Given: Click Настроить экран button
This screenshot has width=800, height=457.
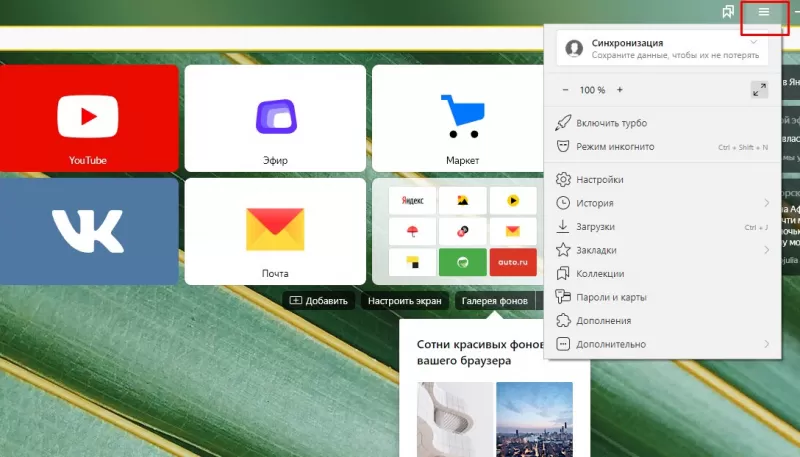Looking at the screenshot, I should (x=405, y=300).
